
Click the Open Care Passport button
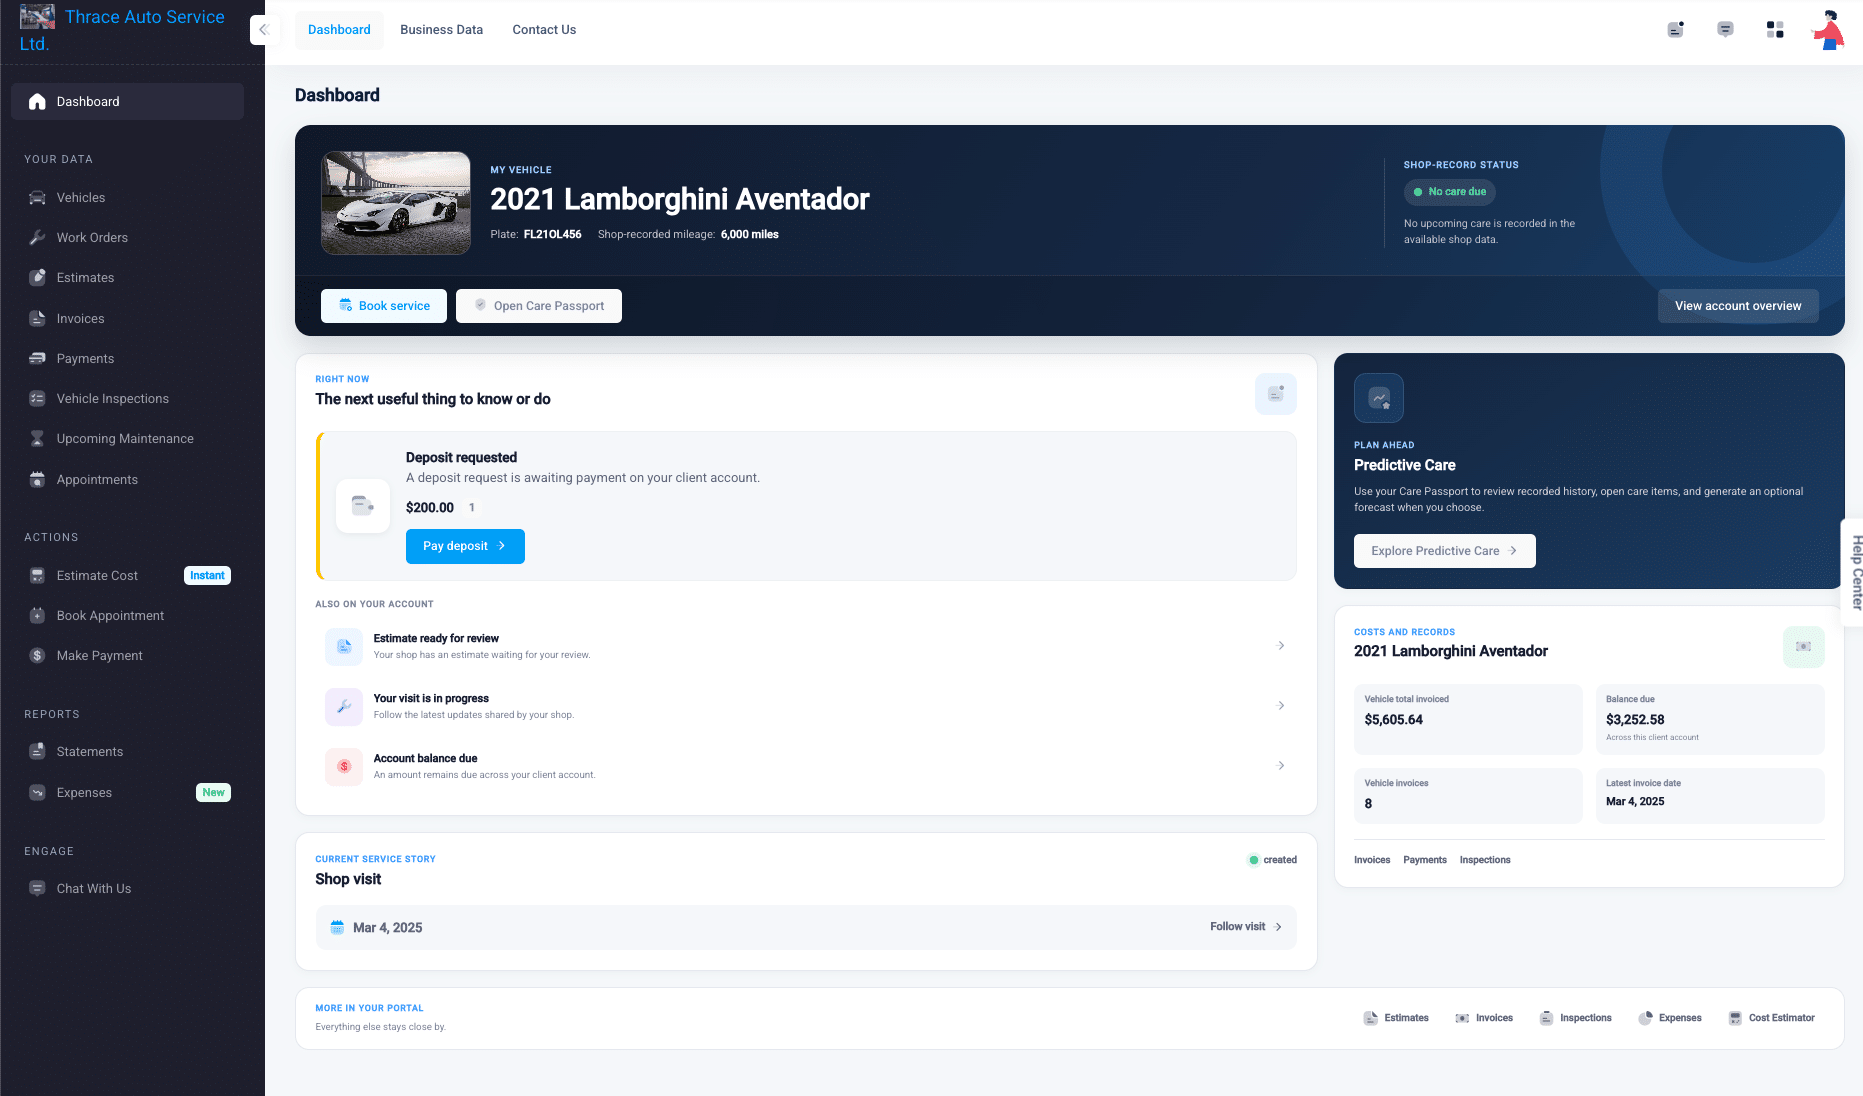pos(539,306)
